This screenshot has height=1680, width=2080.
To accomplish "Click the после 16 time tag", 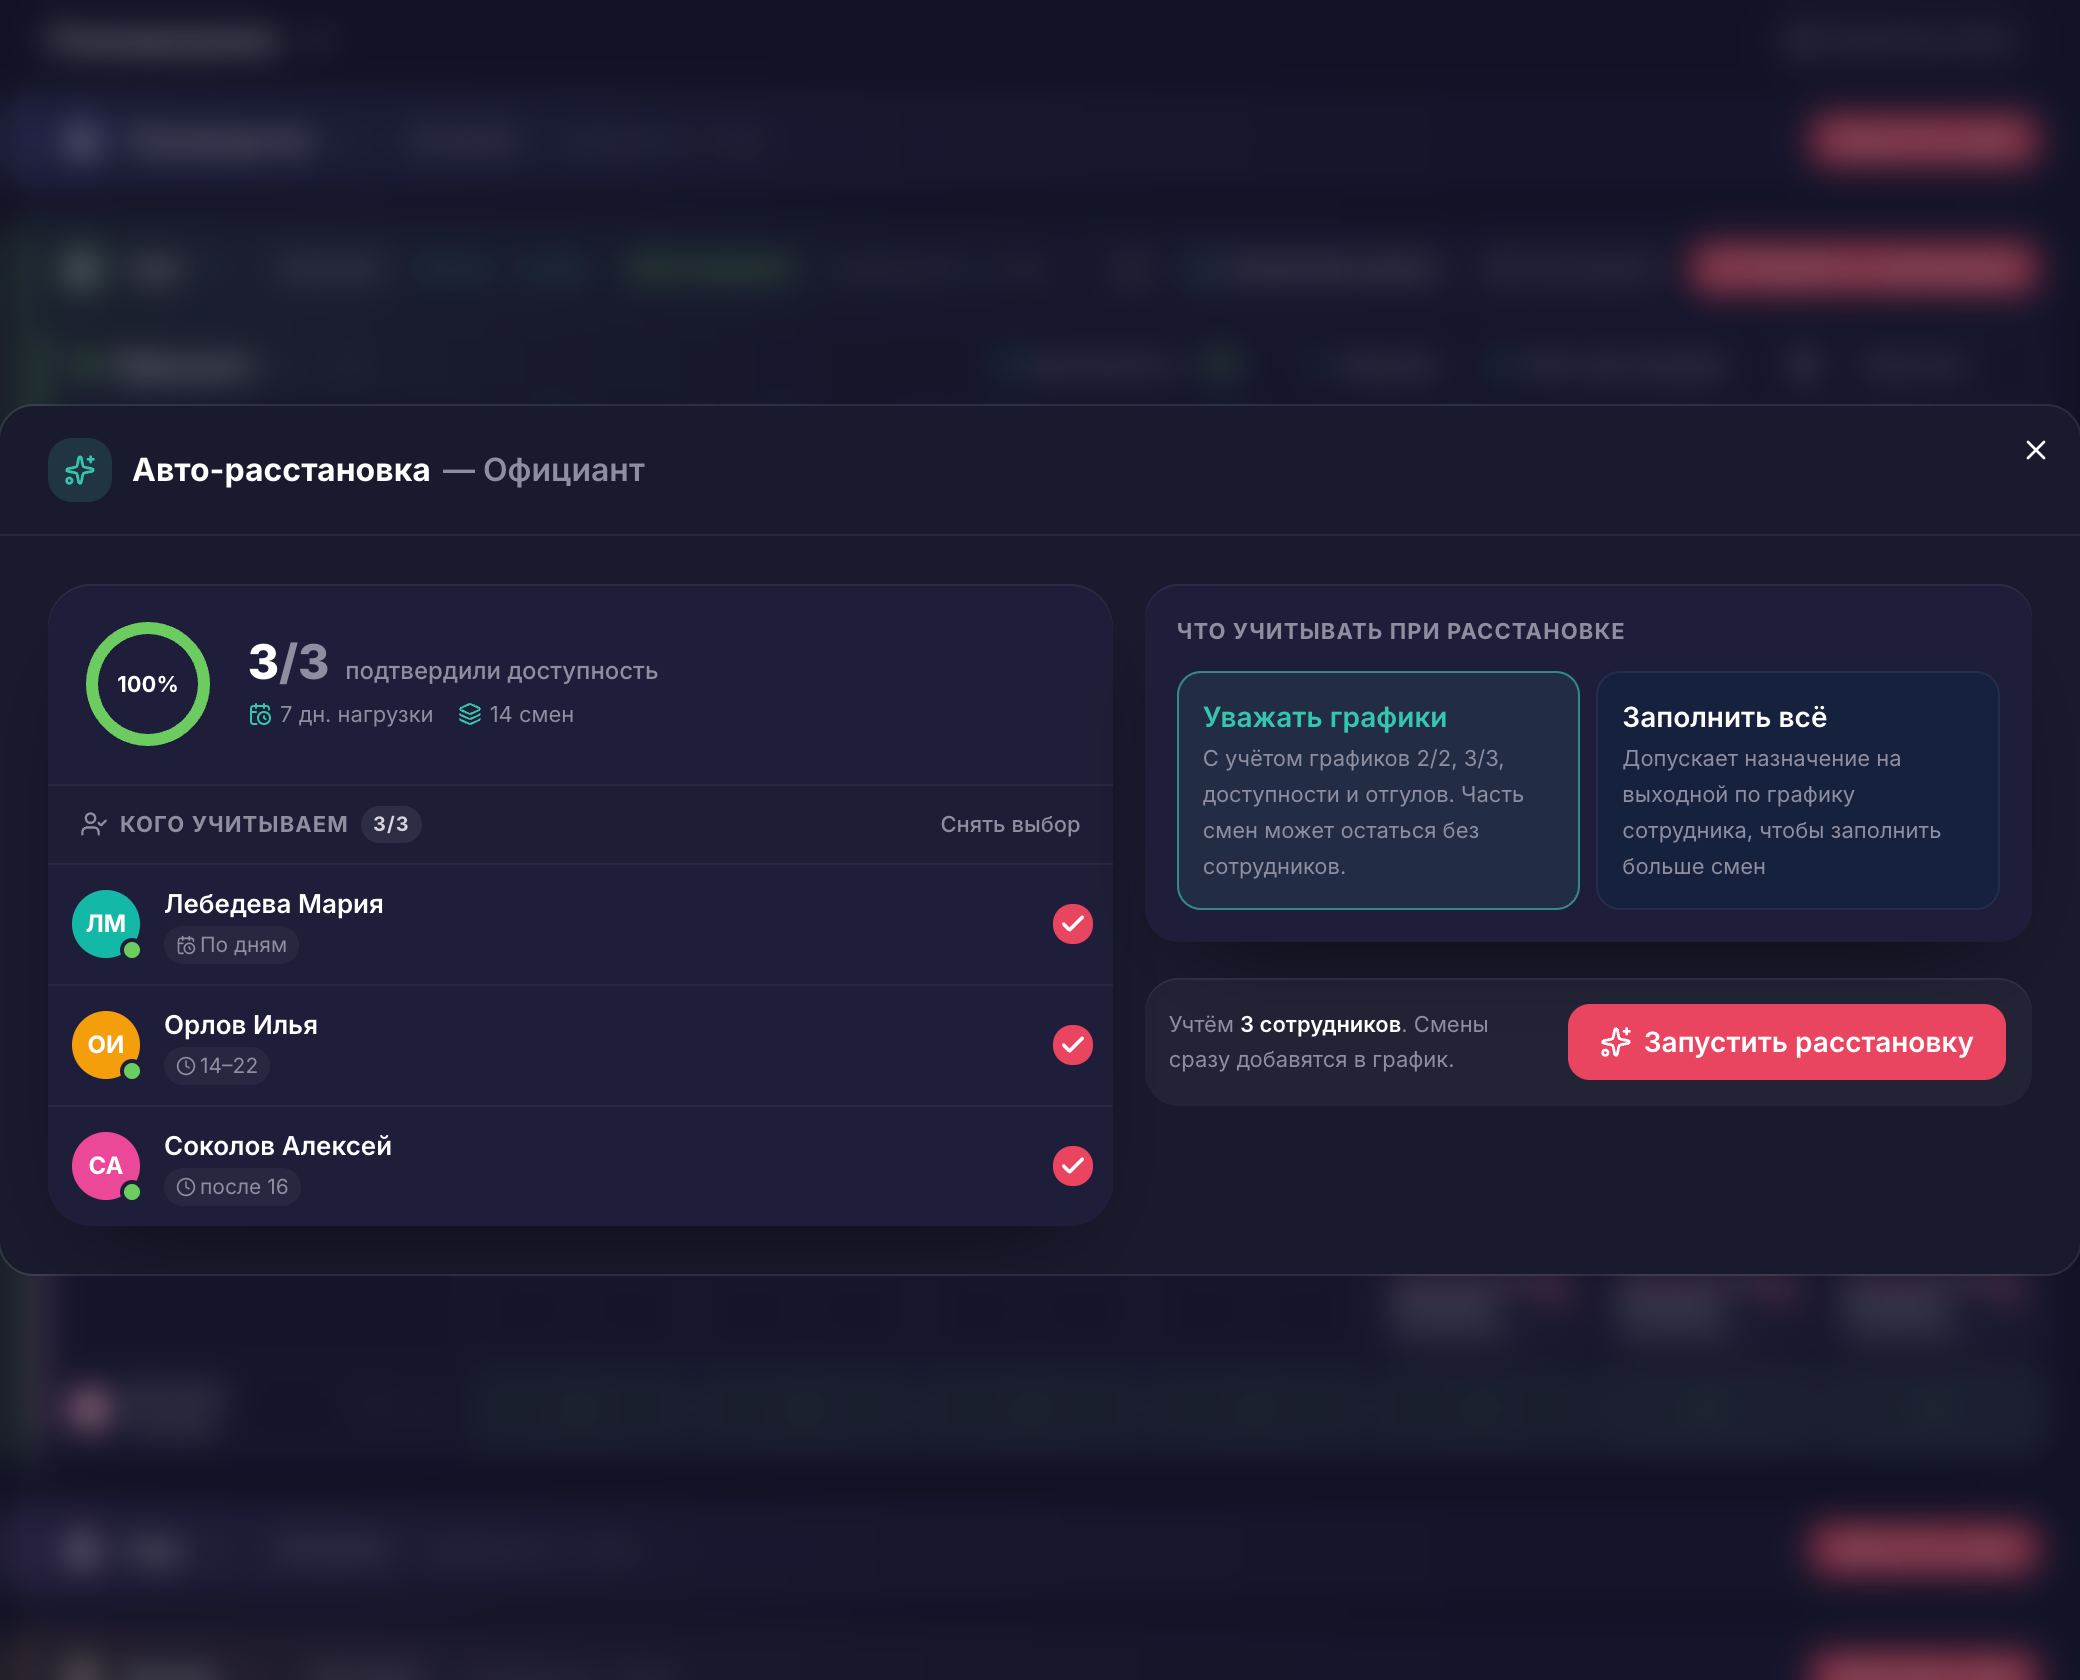I will click(x=232, y=1187).
